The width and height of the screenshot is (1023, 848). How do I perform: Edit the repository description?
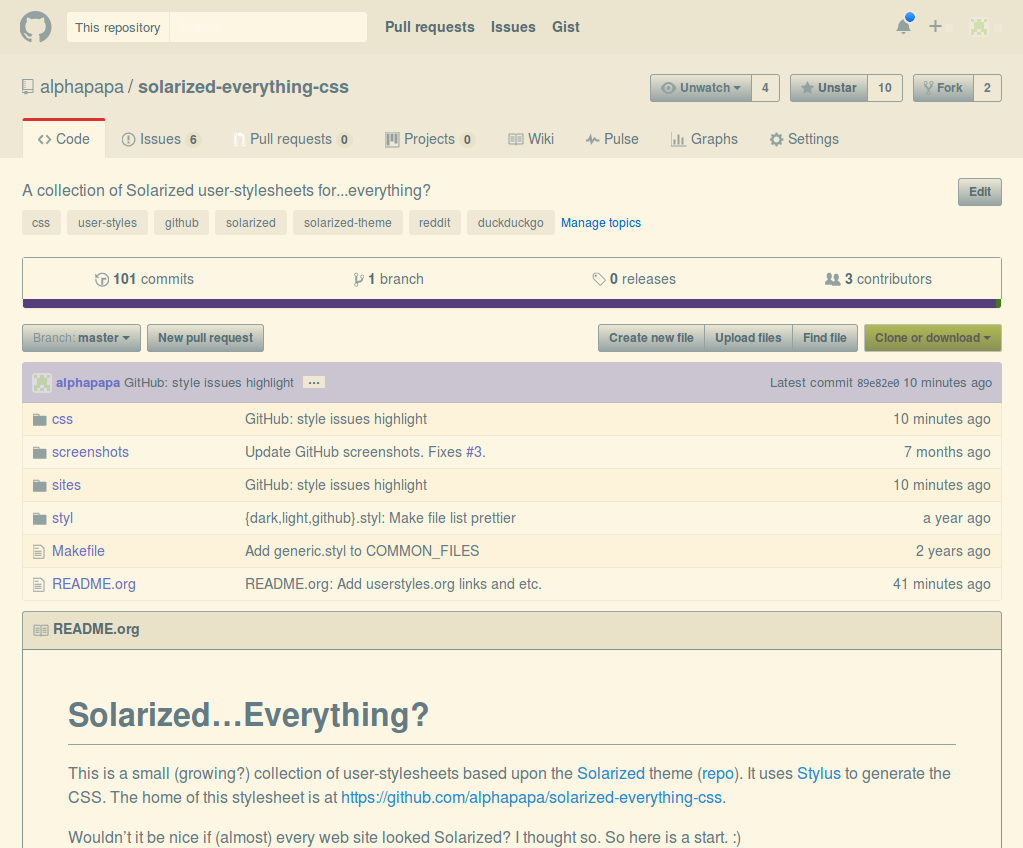pos(979,192)
